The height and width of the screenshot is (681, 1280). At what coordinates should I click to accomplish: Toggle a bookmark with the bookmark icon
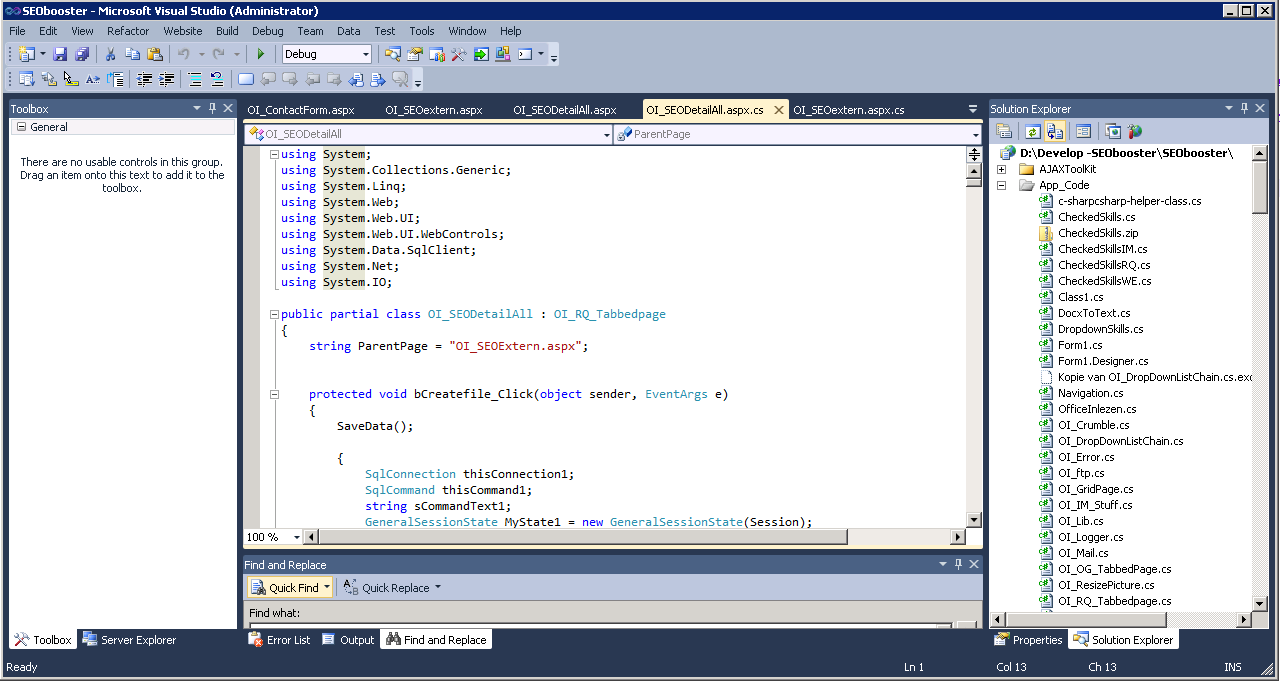click(x=245, y=79)
